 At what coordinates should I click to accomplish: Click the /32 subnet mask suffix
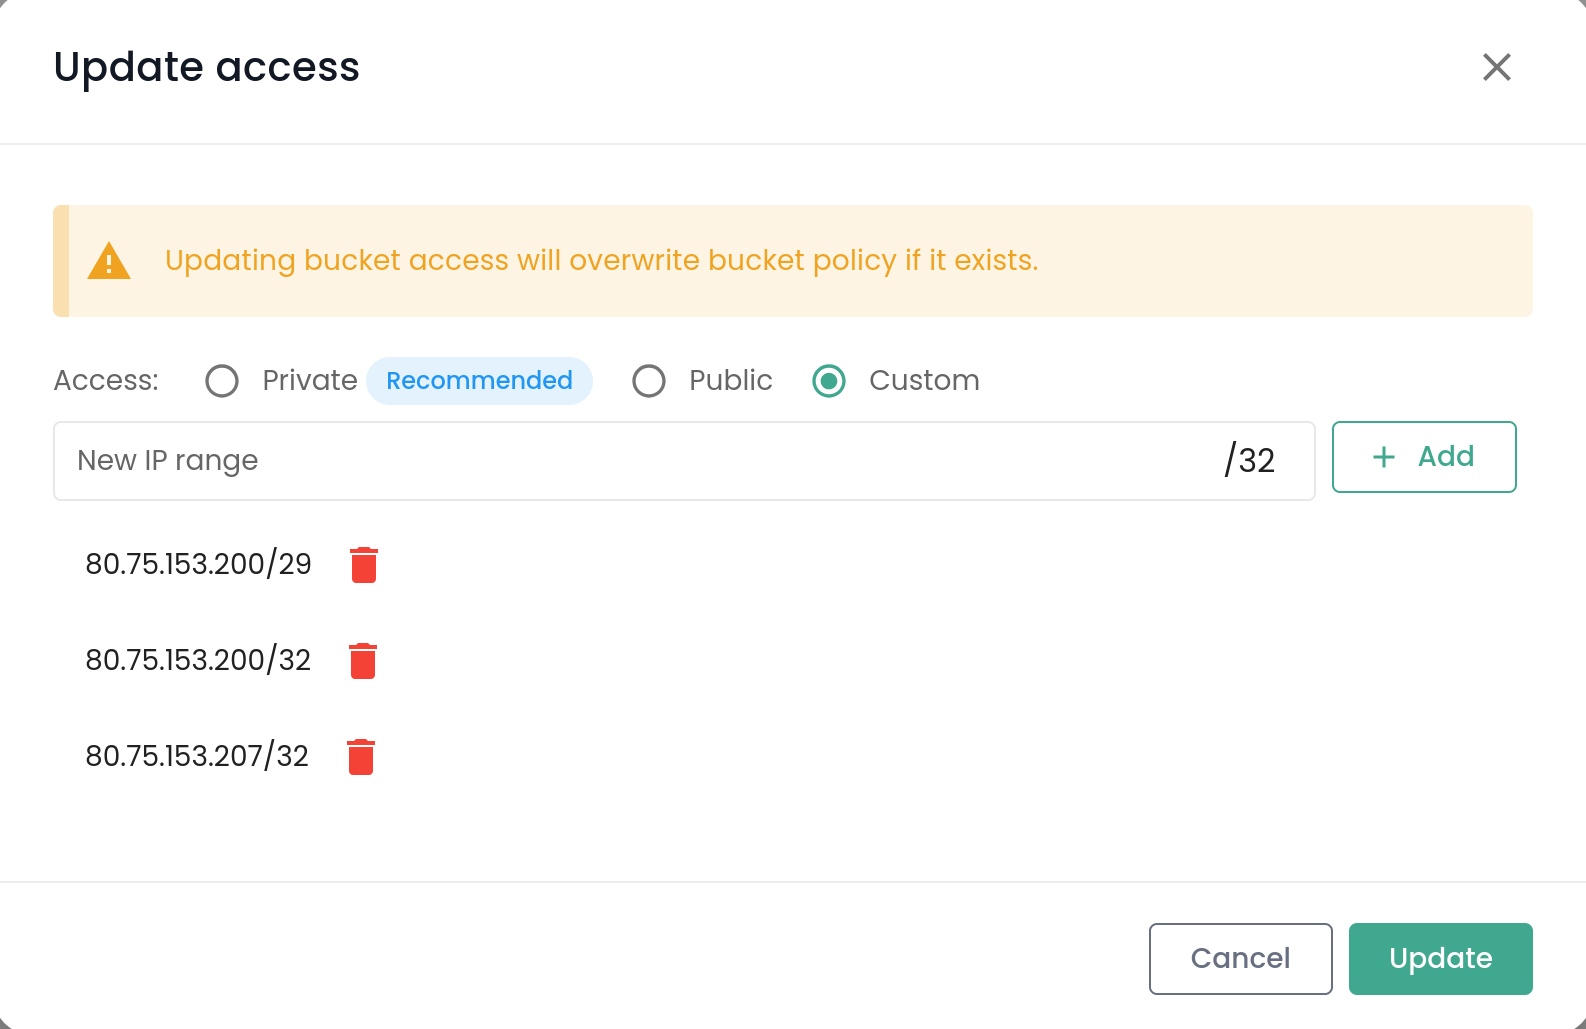click(x=1250, y=461)
